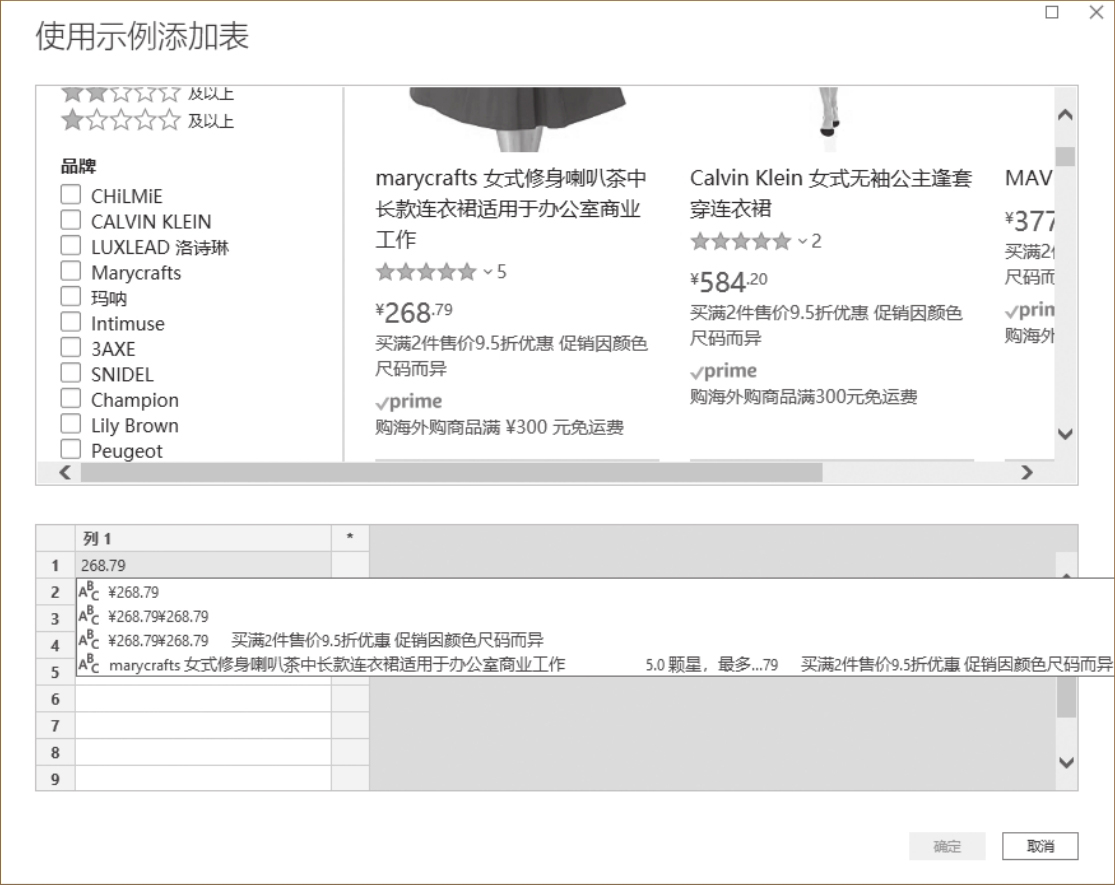The width and height of the screenshot is (1115, 885).
Task: Open the Calvin Klein 女式无袖 product link
Action: click(x=830, y=193)
